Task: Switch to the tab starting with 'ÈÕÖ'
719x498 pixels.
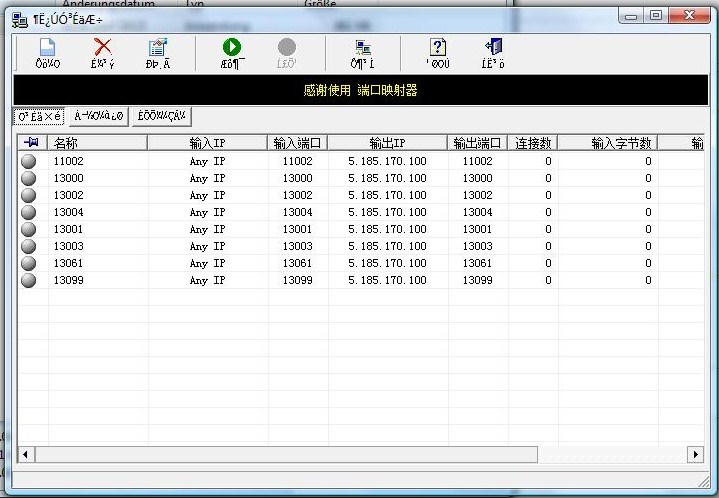Action: click(x=161, y=116)
